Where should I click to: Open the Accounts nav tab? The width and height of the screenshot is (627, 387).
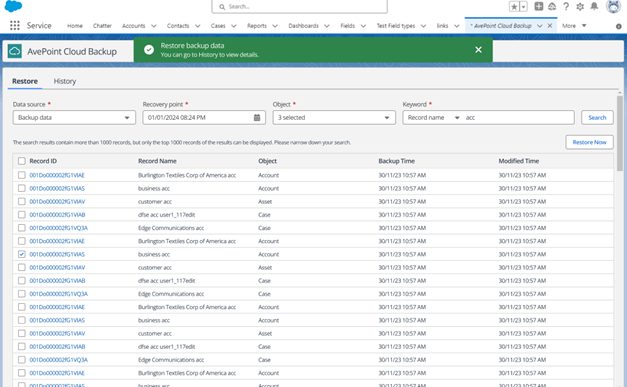point(134,26)
